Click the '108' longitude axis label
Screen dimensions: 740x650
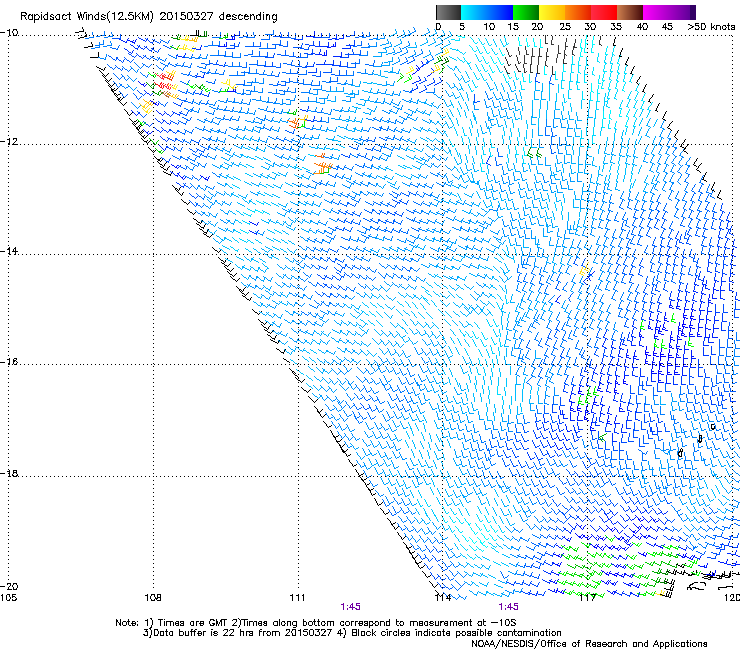153,598
